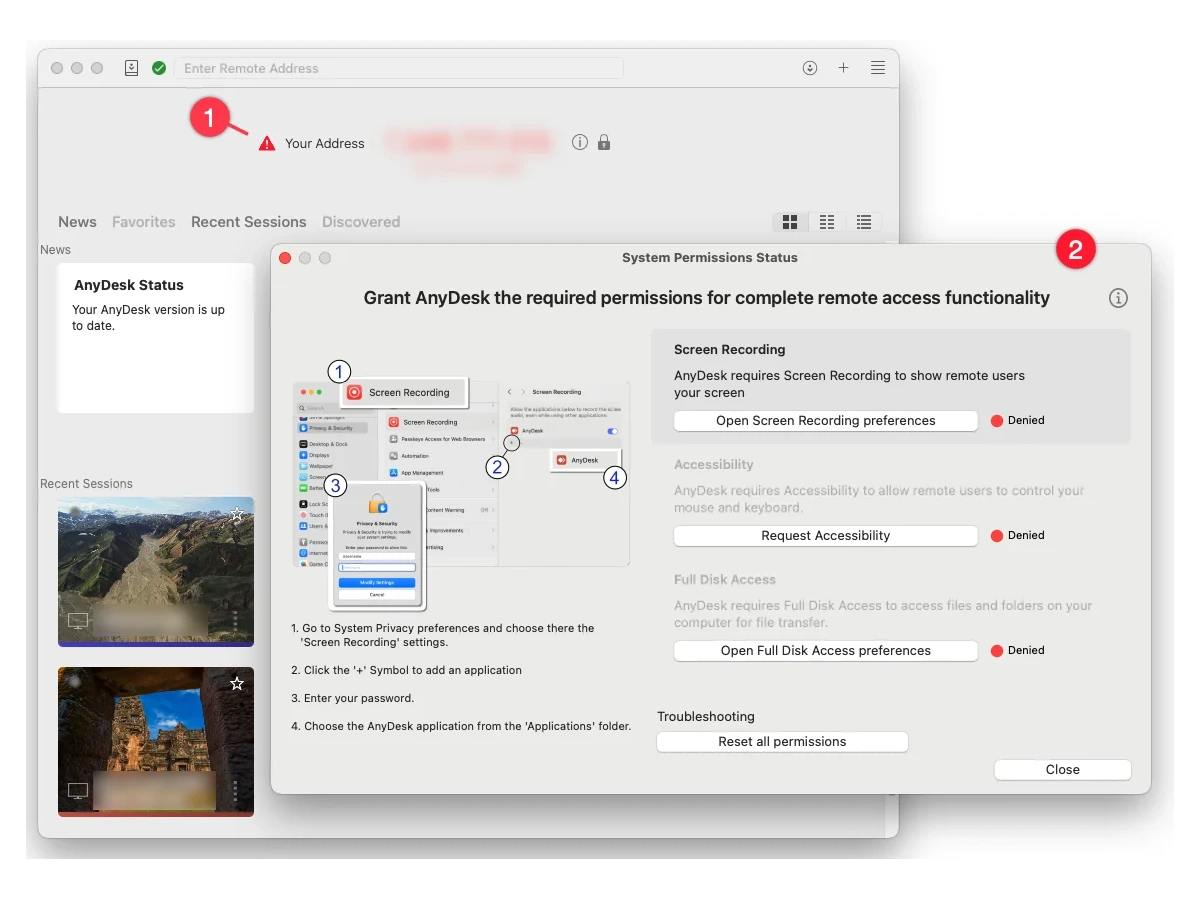Open a new tab with the plus icon

(843, 68)
